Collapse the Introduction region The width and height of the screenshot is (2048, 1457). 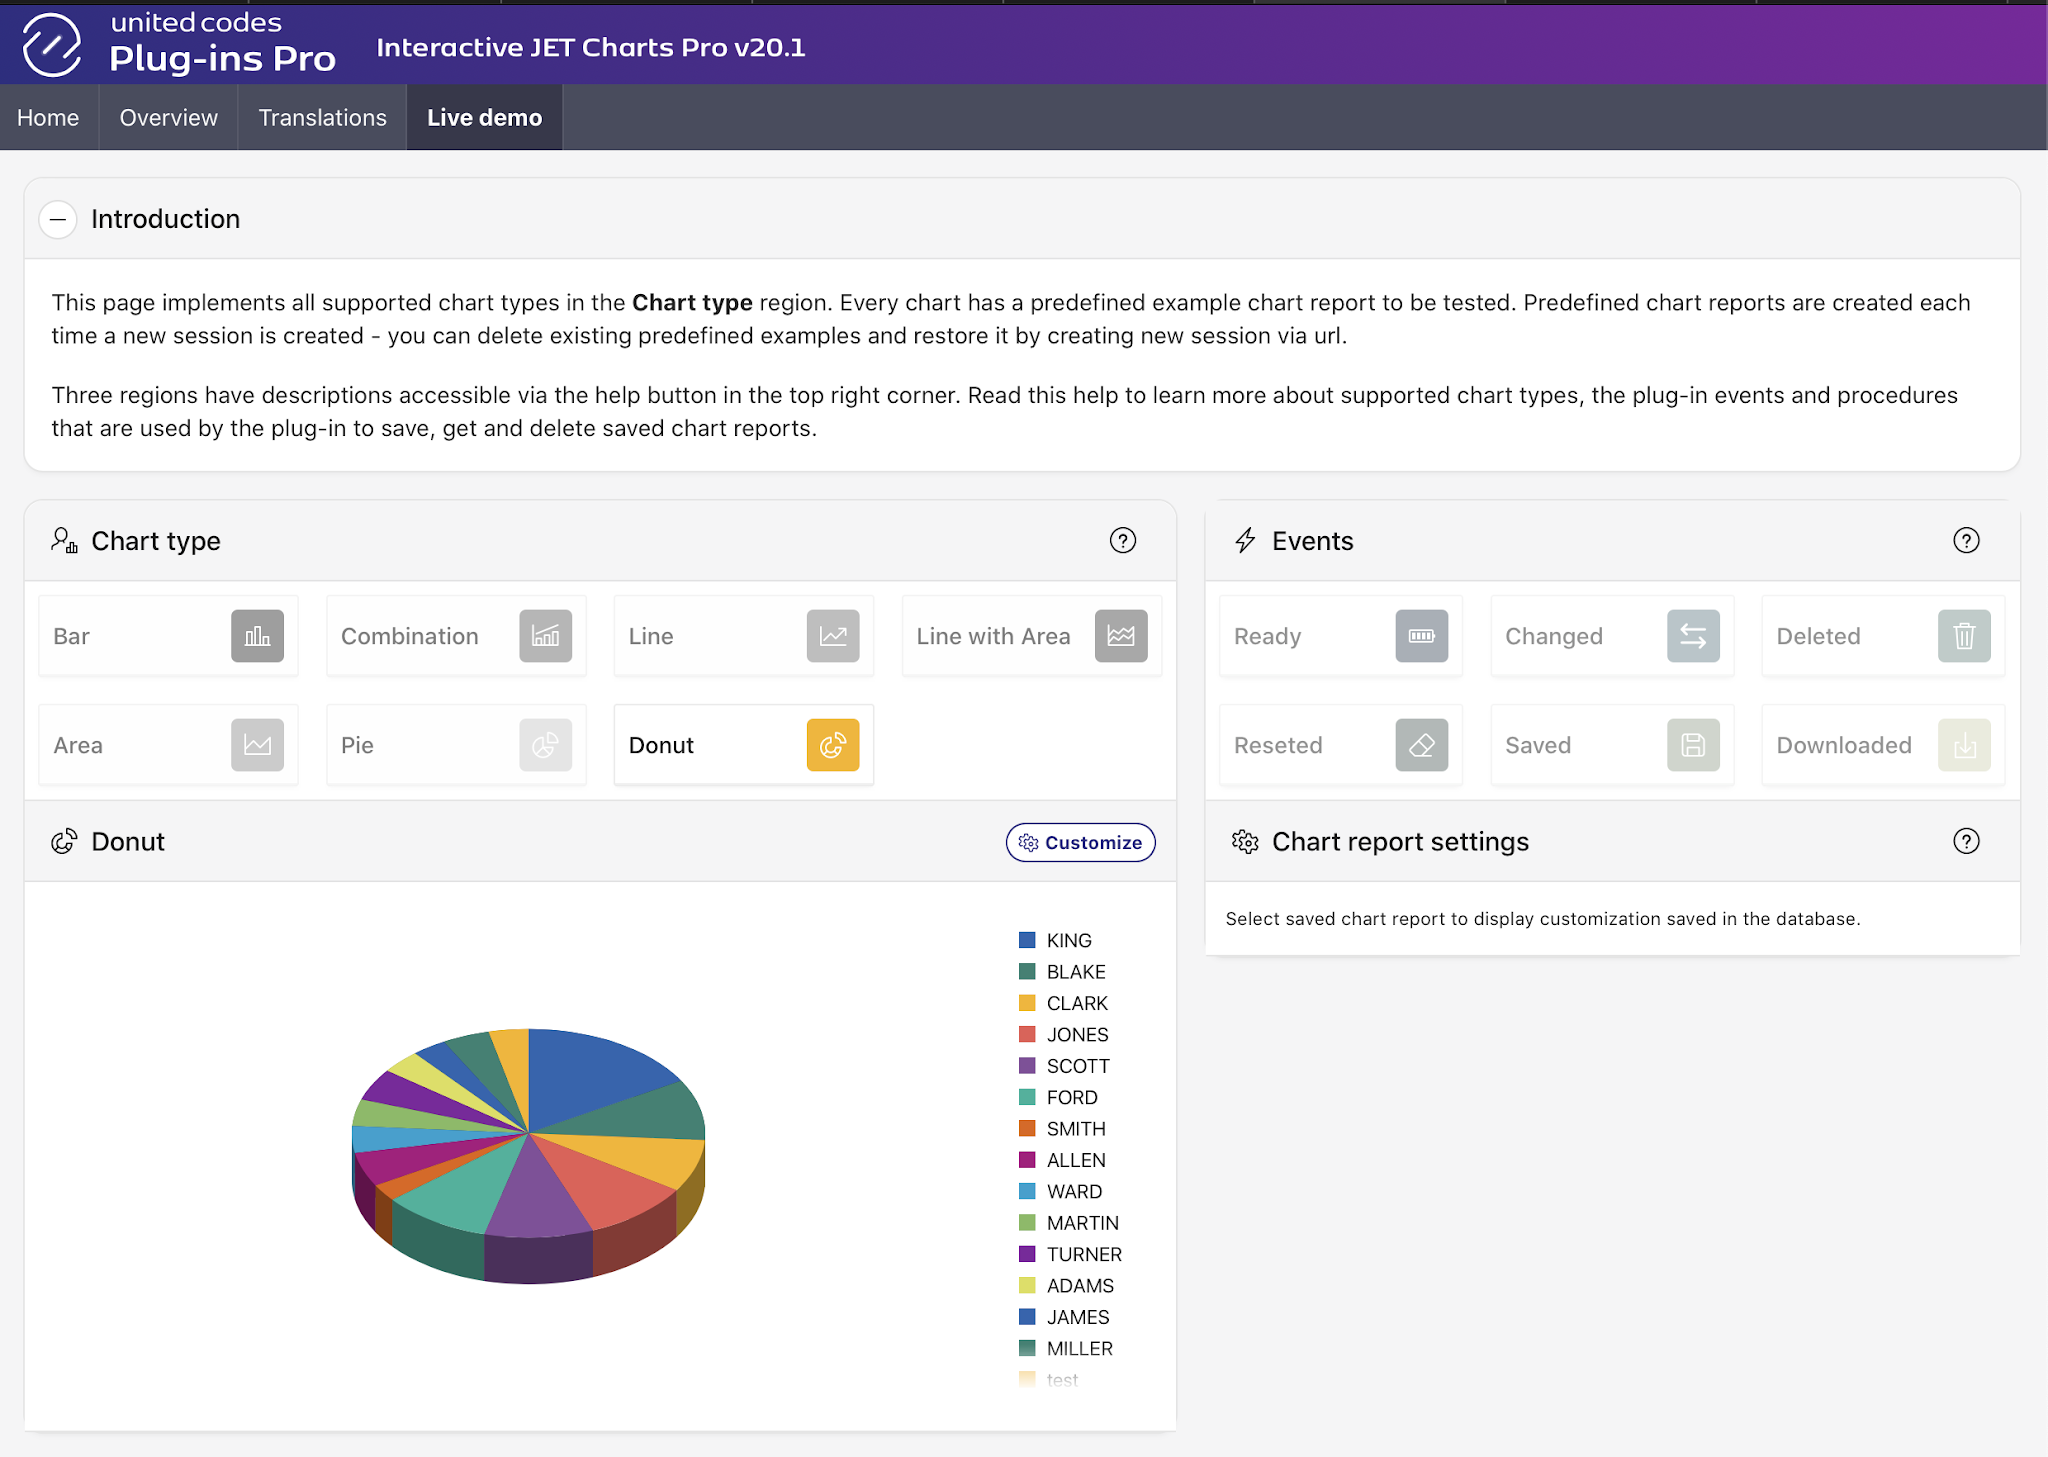58,219
